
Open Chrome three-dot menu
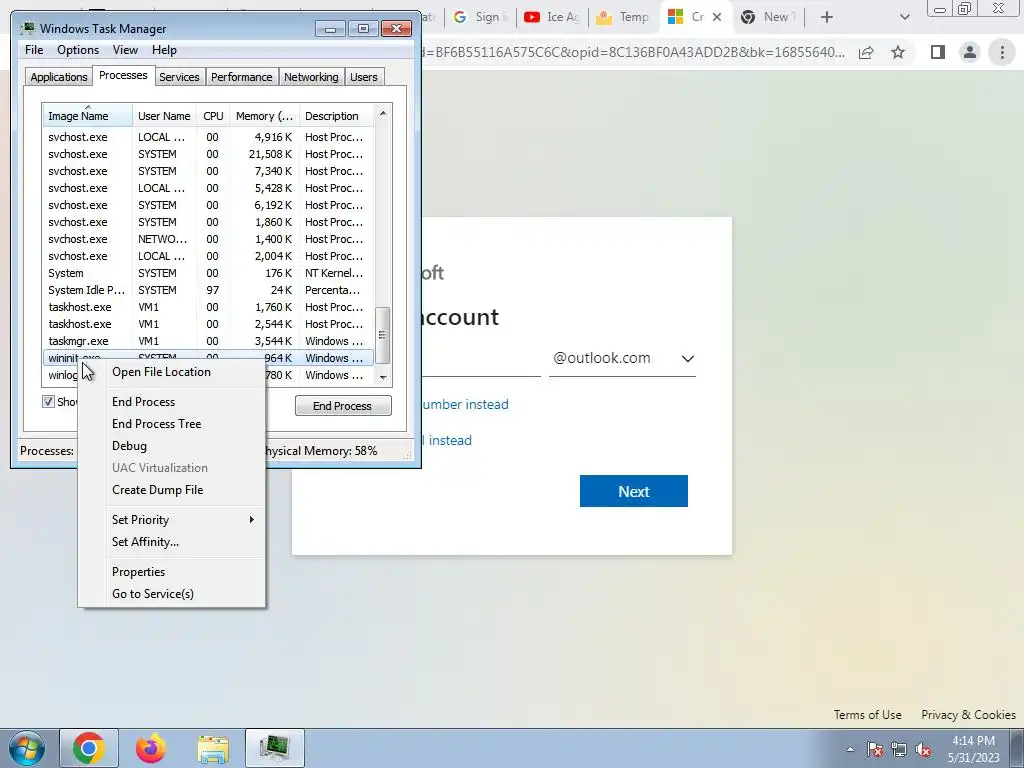pos(1002,52)
